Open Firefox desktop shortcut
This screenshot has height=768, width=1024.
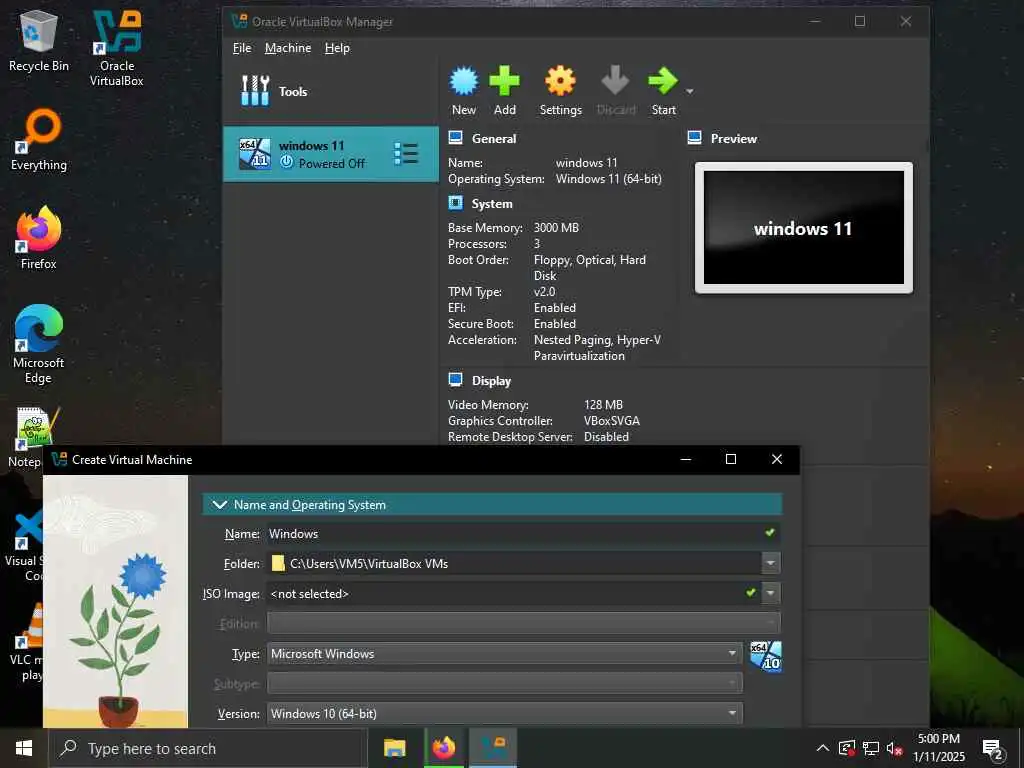pyautogui.click(x=39, y=238)
